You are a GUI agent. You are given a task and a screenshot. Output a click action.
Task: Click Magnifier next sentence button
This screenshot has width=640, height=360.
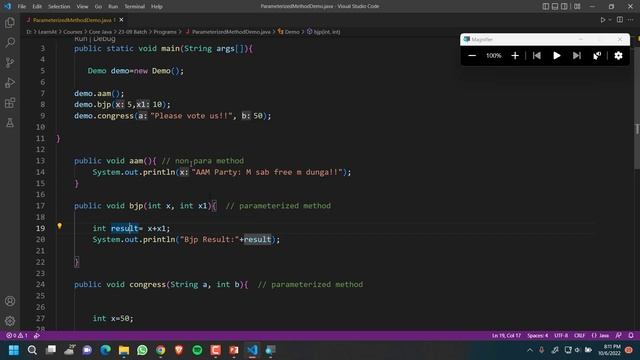[577, 56]
